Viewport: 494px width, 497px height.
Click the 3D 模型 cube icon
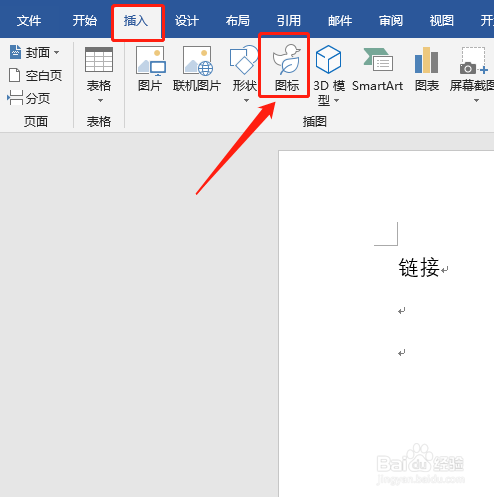328,60
